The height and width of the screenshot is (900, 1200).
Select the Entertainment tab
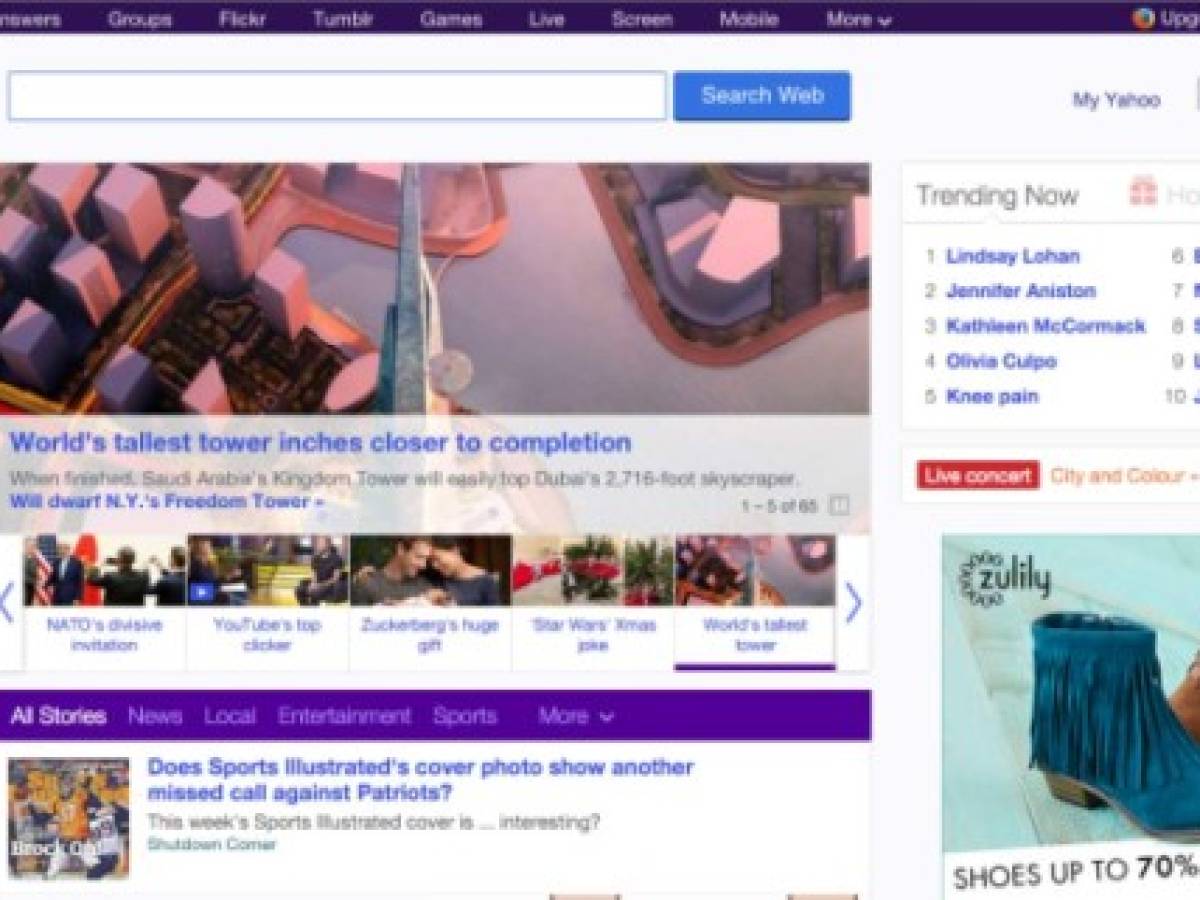coord(345,716)
